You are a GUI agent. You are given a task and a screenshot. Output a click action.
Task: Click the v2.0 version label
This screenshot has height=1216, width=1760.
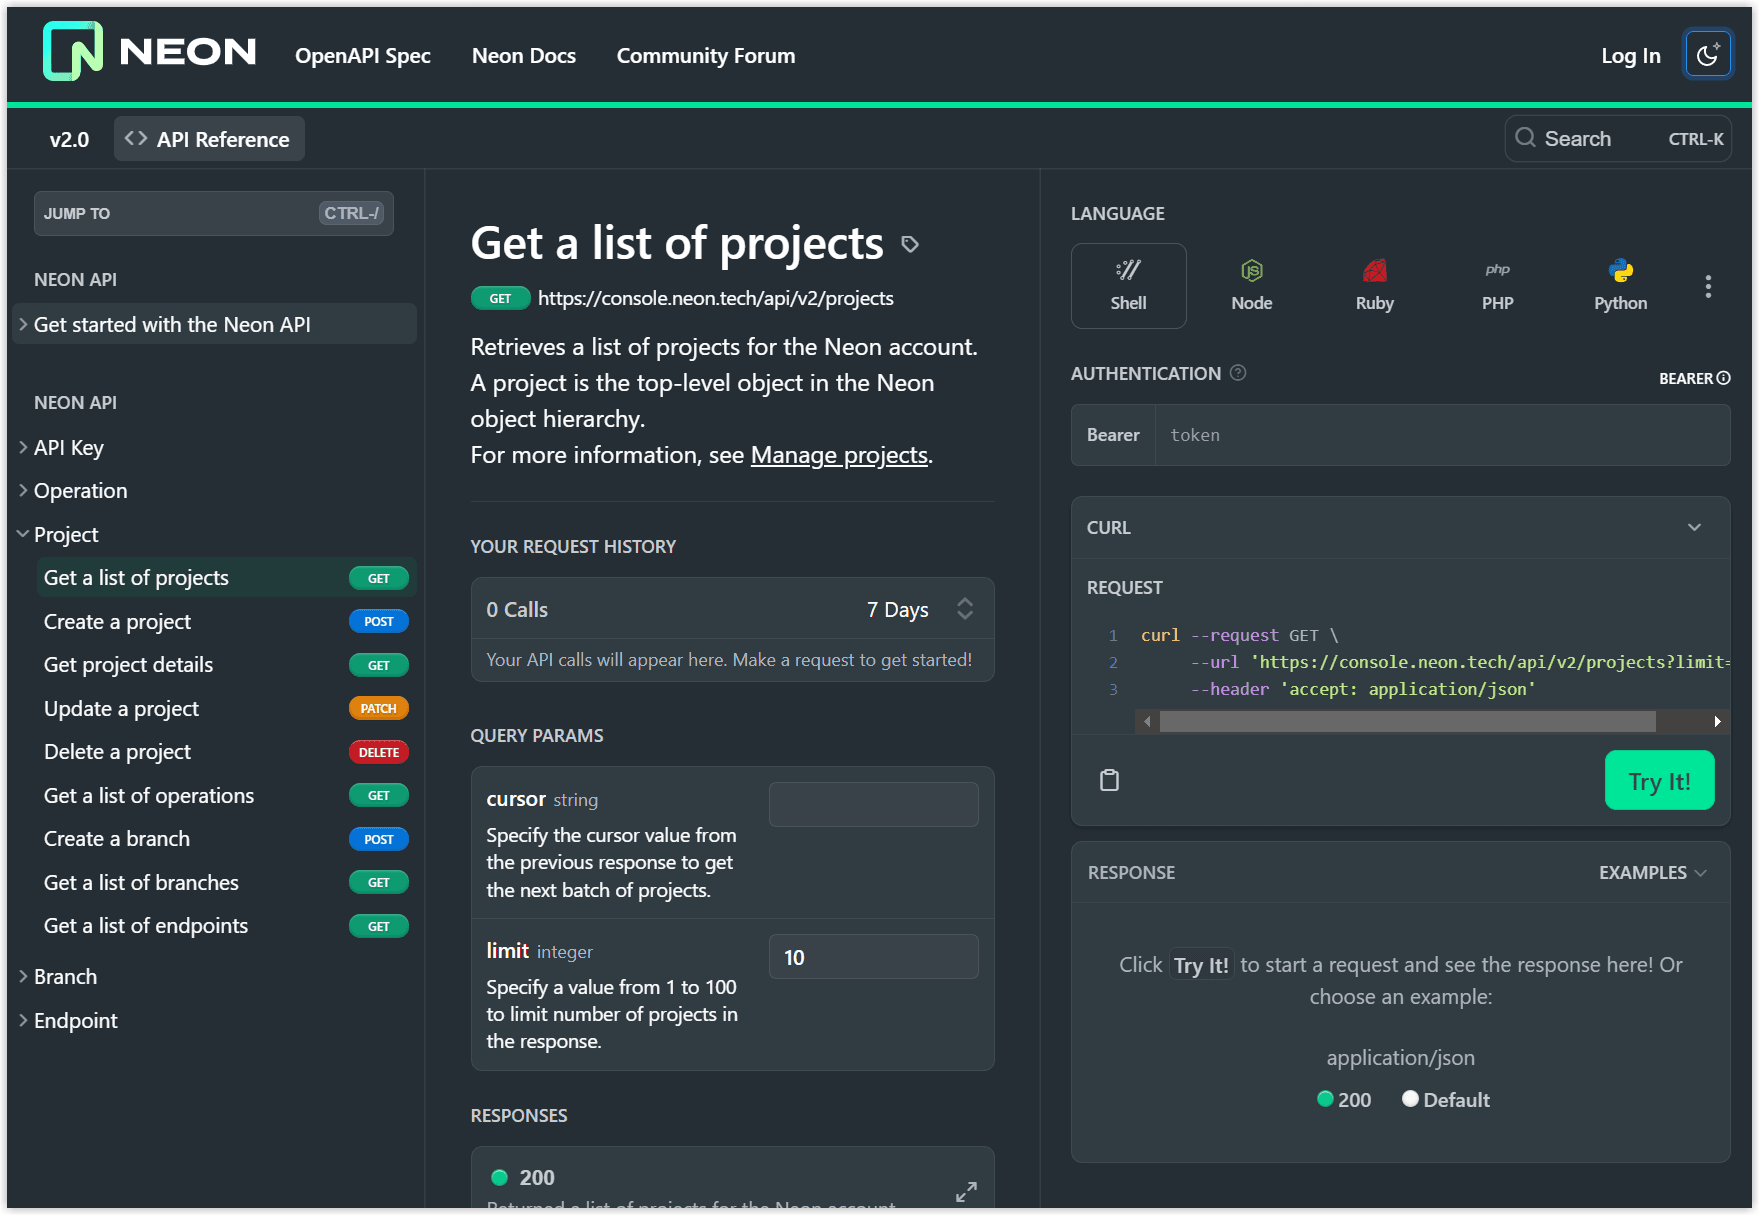tap(69, 139)
